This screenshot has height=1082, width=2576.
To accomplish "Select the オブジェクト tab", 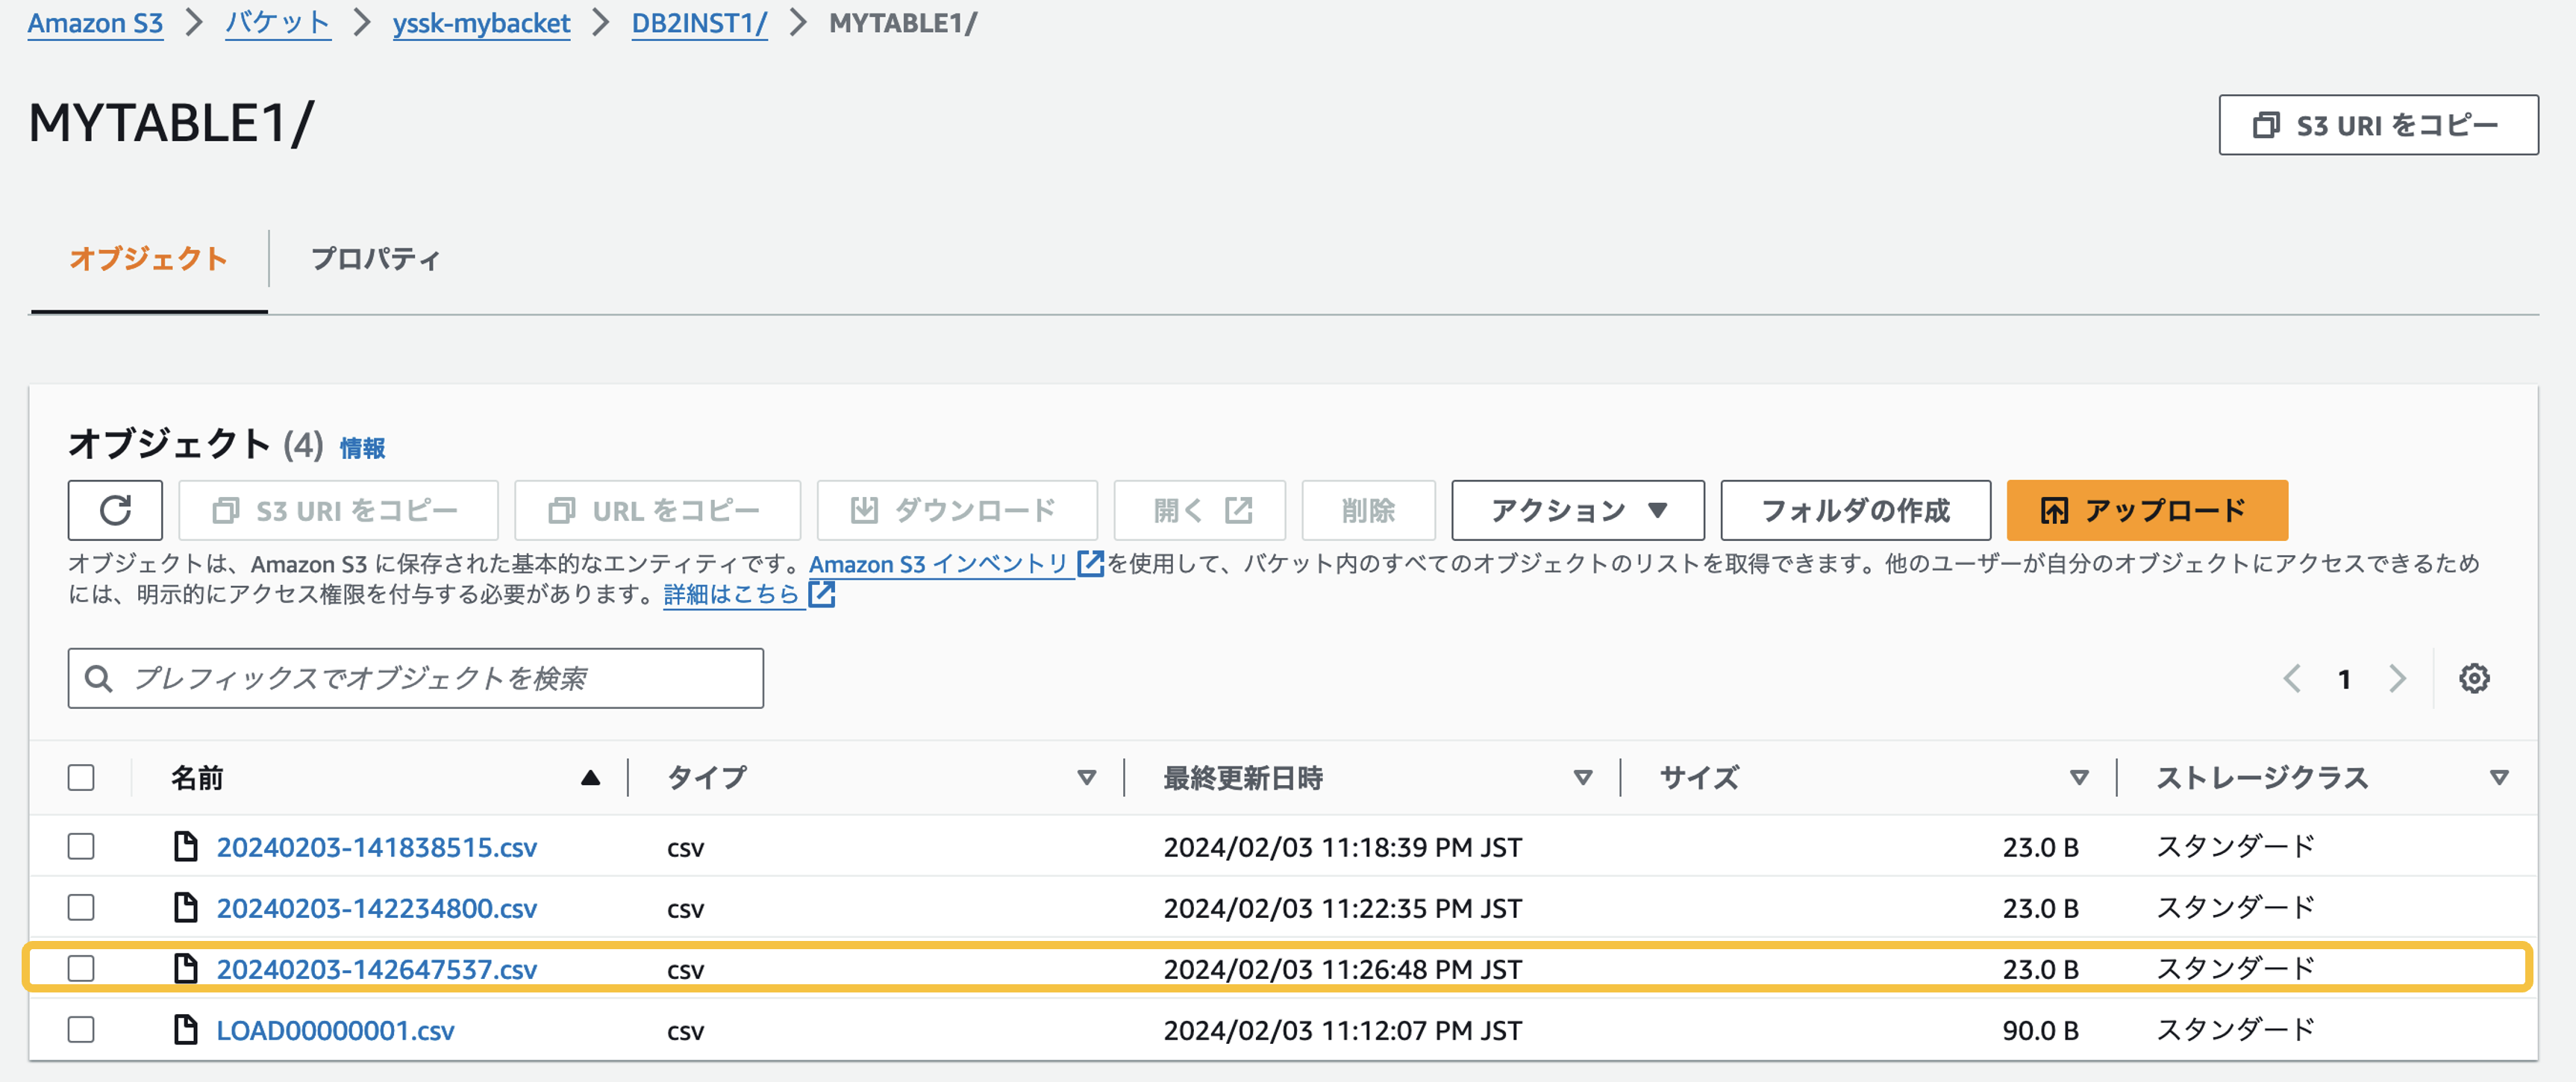I will point(148,259).
